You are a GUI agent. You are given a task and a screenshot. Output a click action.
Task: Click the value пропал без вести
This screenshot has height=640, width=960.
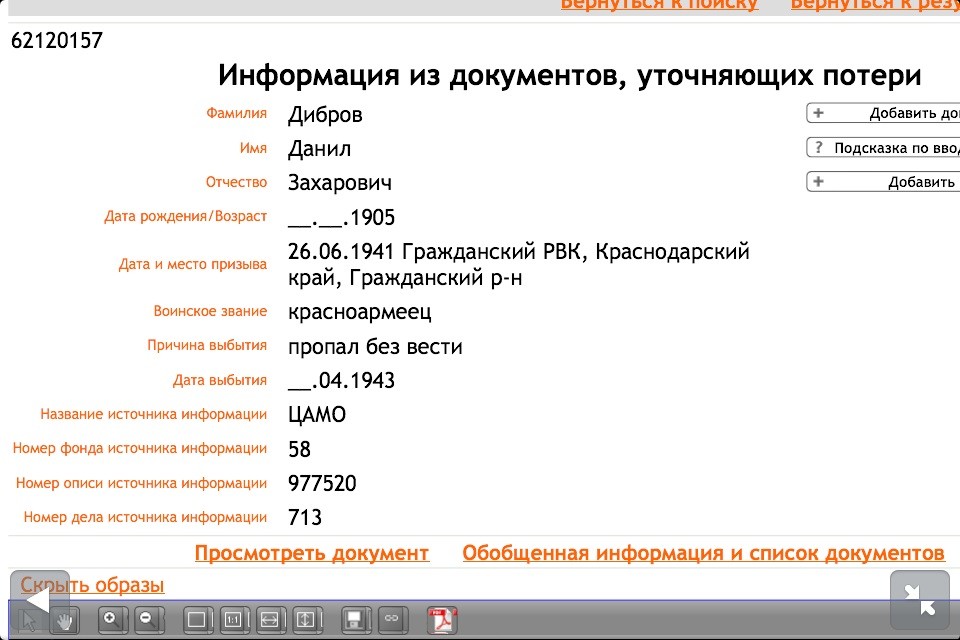click(x=375, y=347)
